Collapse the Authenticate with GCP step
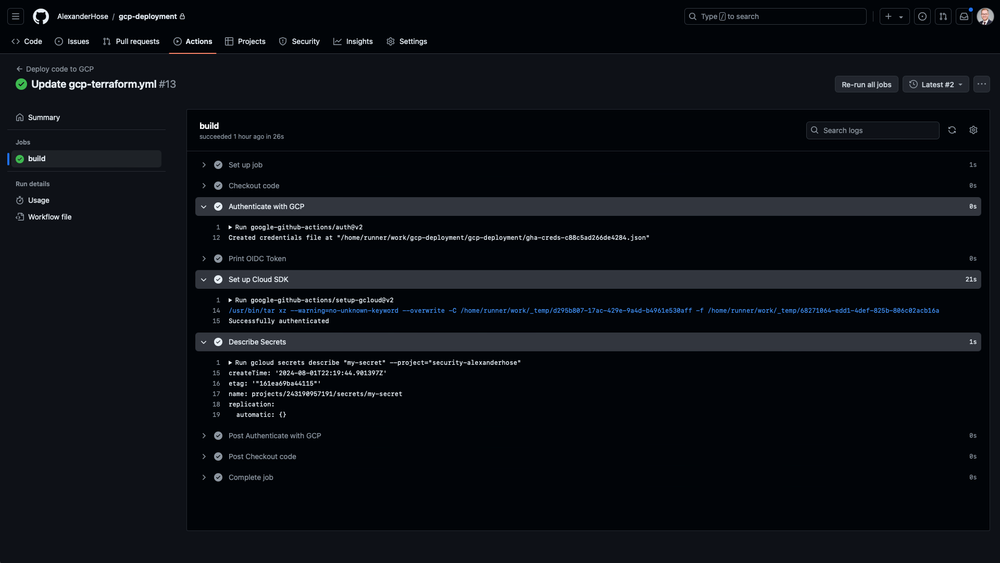This screenshot has height=563, width=1000. (x=588, y=207)
